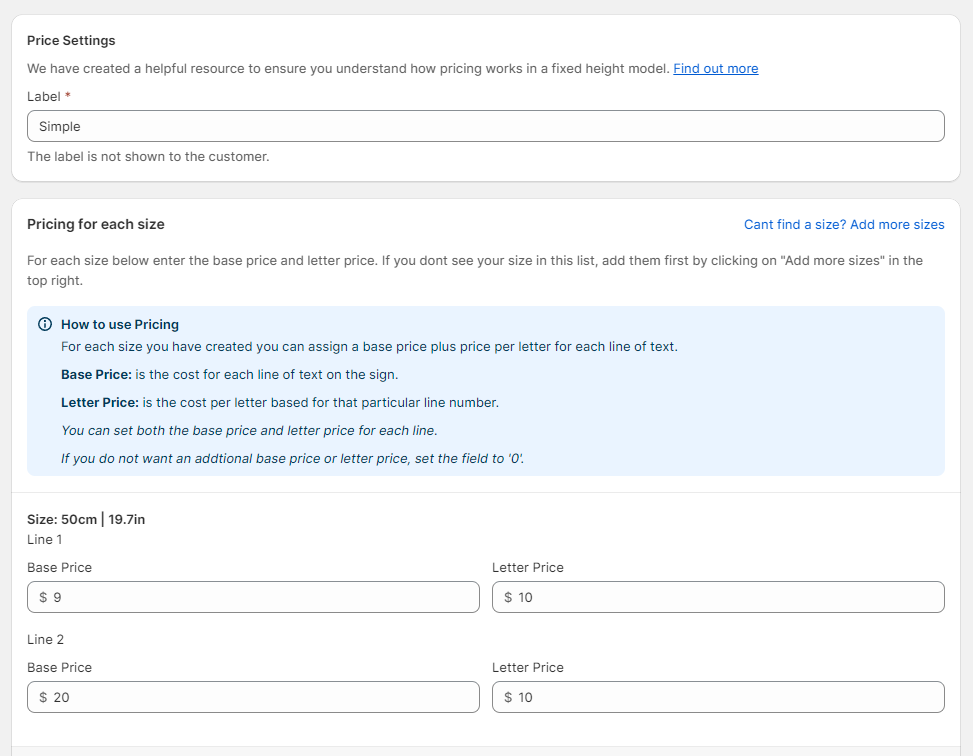Click the How to use Pricing title
The image size is (973, 756).
click(x=120, y=324)
